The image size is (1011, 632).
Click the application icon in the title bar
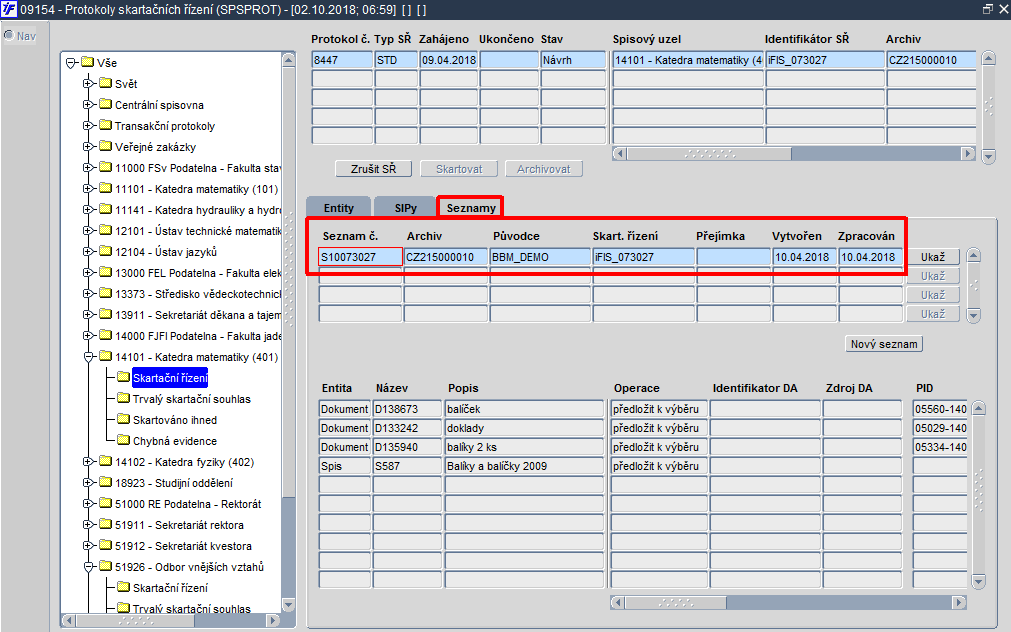pyautogui.click(x=9, y=9)
